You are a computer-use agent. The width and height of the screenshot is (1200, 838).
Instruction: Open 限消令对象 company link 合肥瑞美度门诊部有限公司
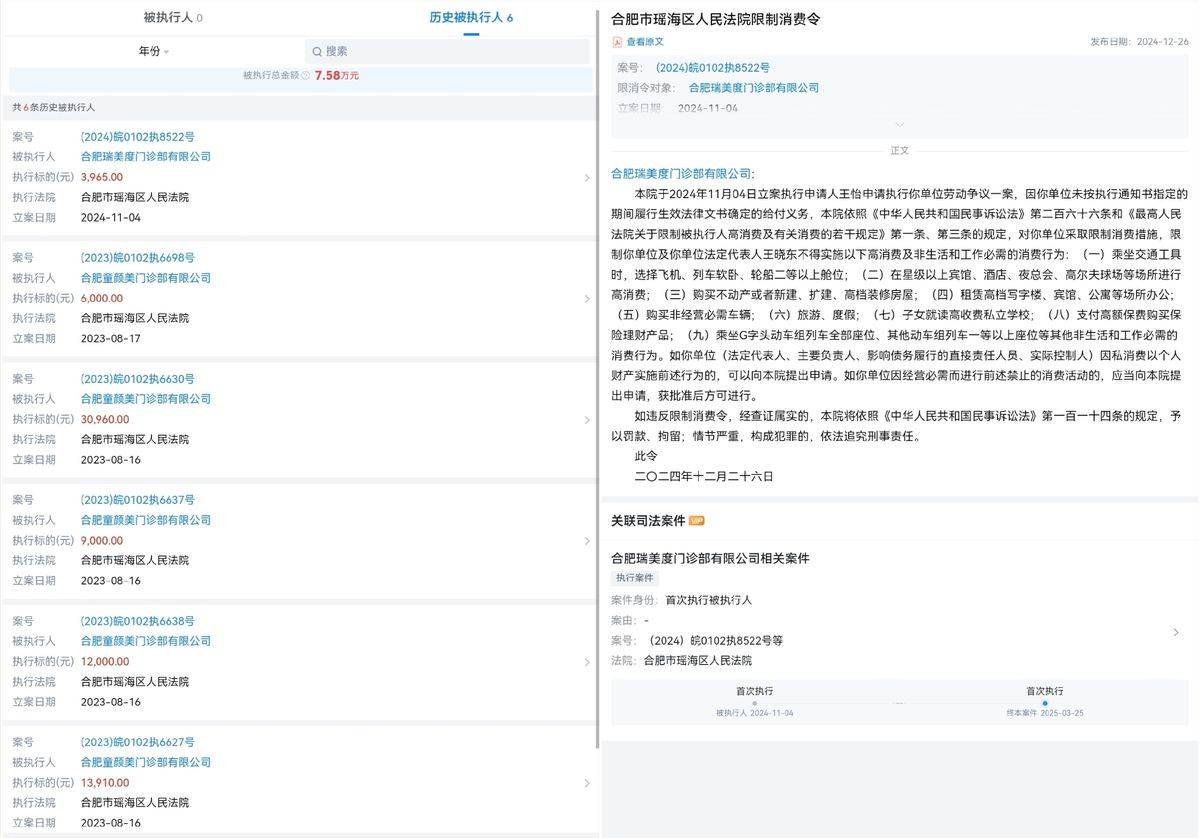(x=754, y=88)
